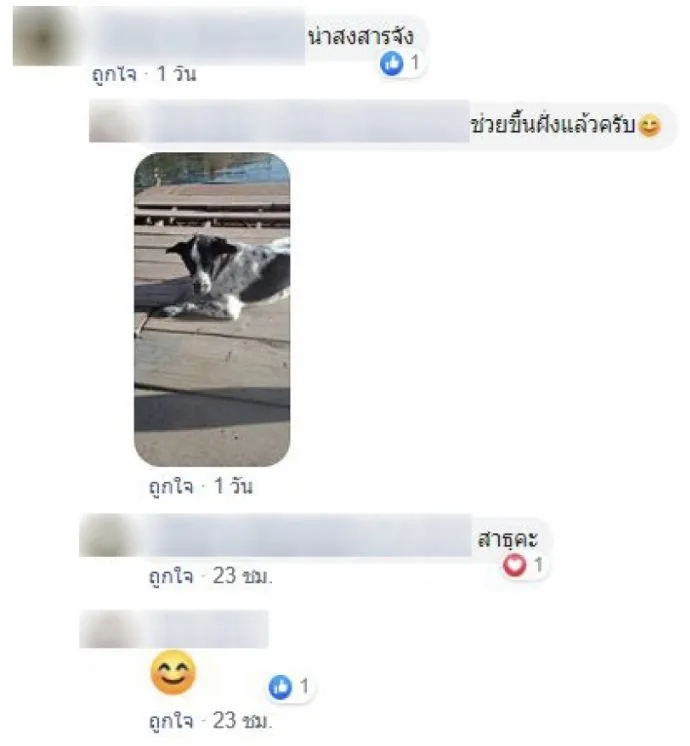Click ถูกใจ under the smiling emoji sticker

coord(171,721)
